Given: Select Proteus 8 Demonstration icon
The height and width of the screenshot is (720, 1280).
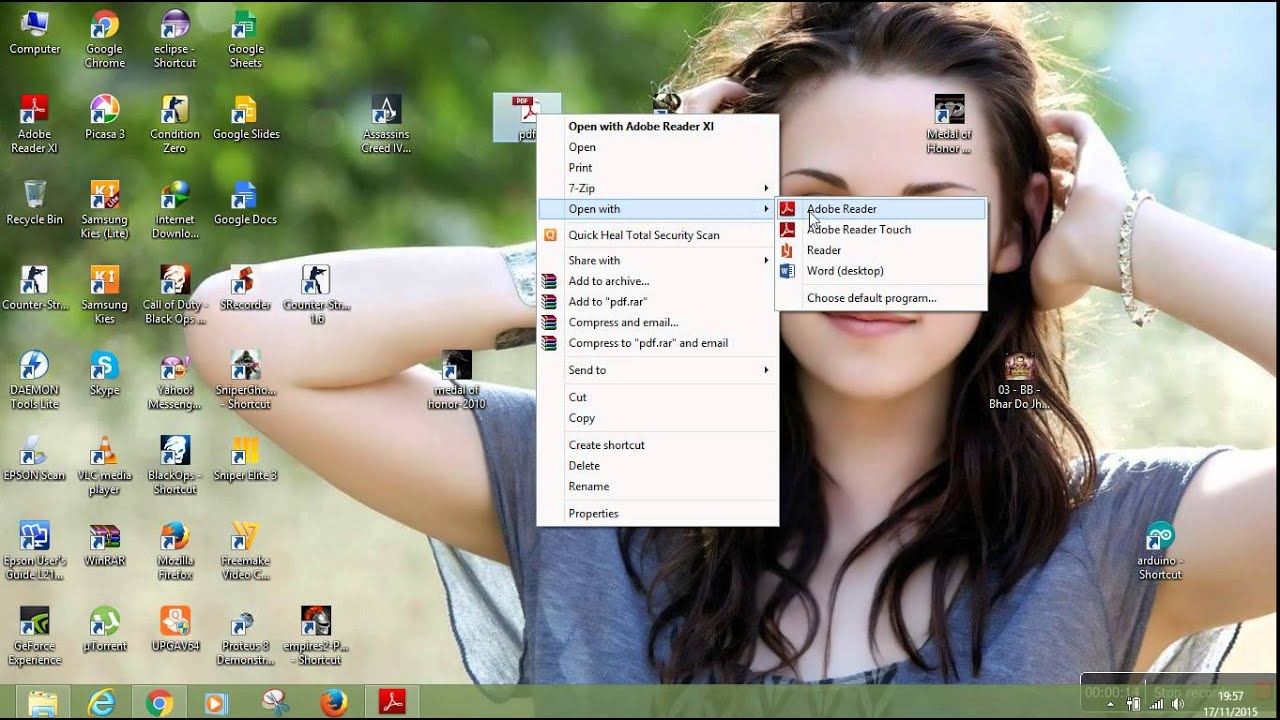Looking at the screenshot, I should point(245,636).
